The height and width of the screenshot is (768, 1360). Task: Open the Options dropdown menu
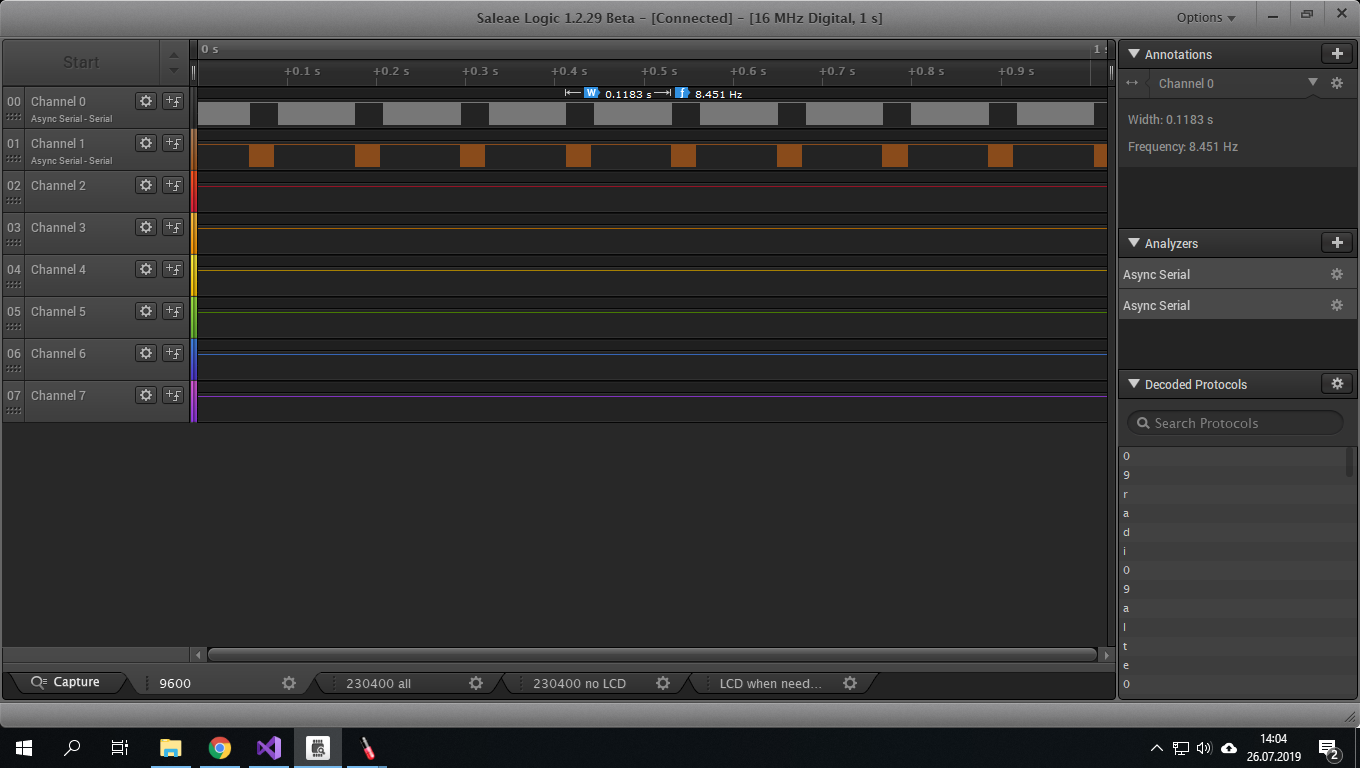(x=1206, y=17)
